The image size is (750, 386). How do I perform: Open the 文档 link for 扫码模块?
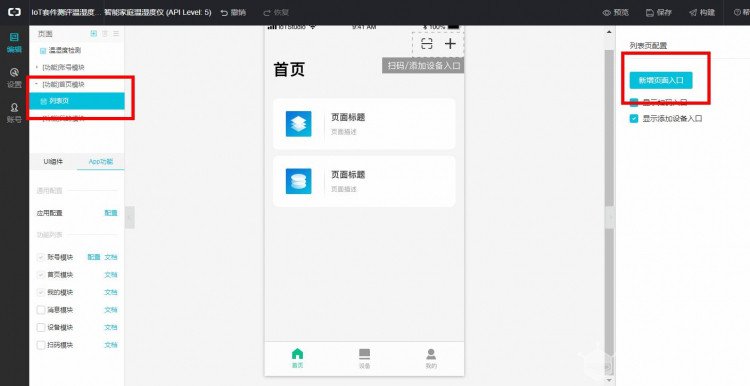tap(111, 345)
